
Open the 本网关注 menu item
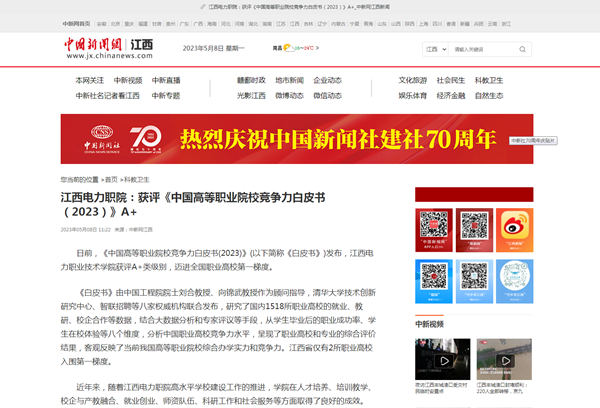coord(90,80)
